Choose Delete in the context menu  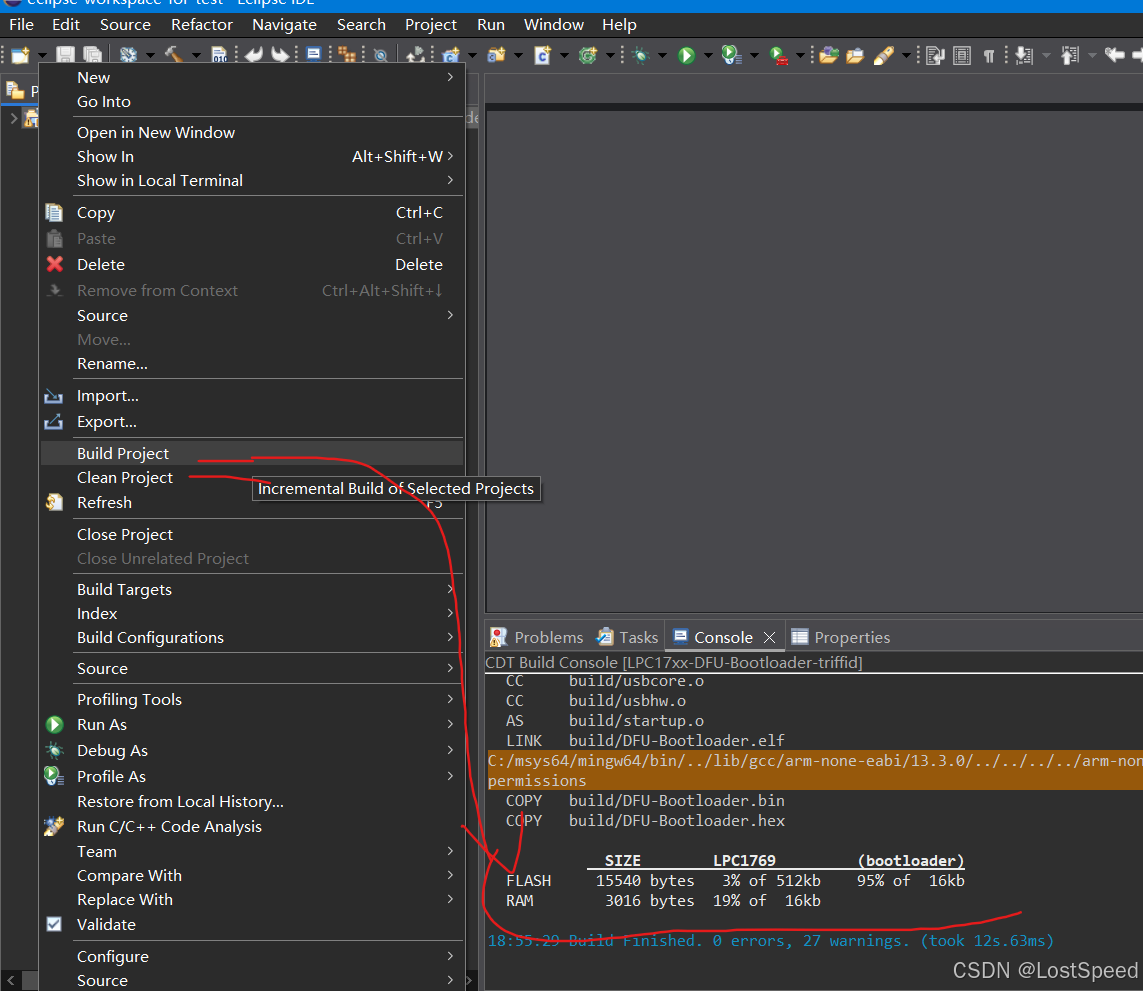tap(252, 265)
